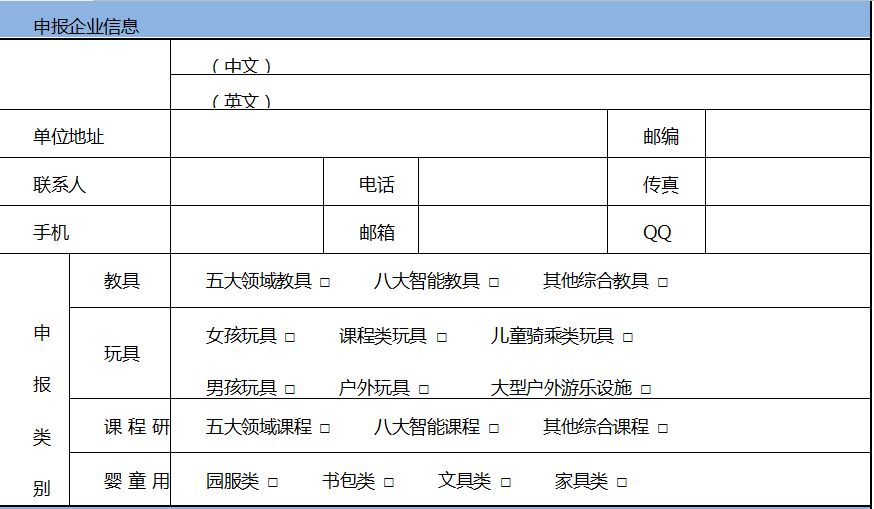Select the 儿童骑乘类玩具 checkbox
The image size is (874, 509).
tap(628, 338)
